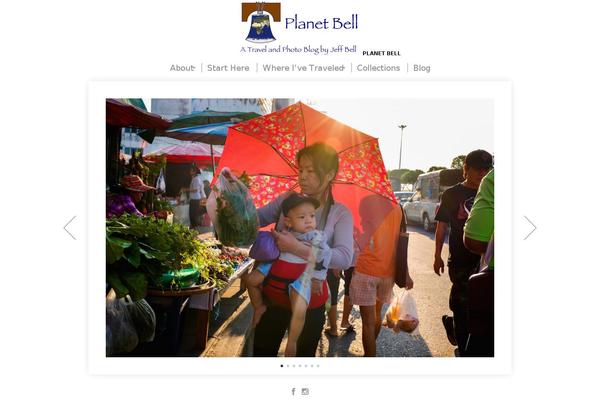Select the third slideshow dot
This screenshot has width=600, height=400.
tap(294, 366)
